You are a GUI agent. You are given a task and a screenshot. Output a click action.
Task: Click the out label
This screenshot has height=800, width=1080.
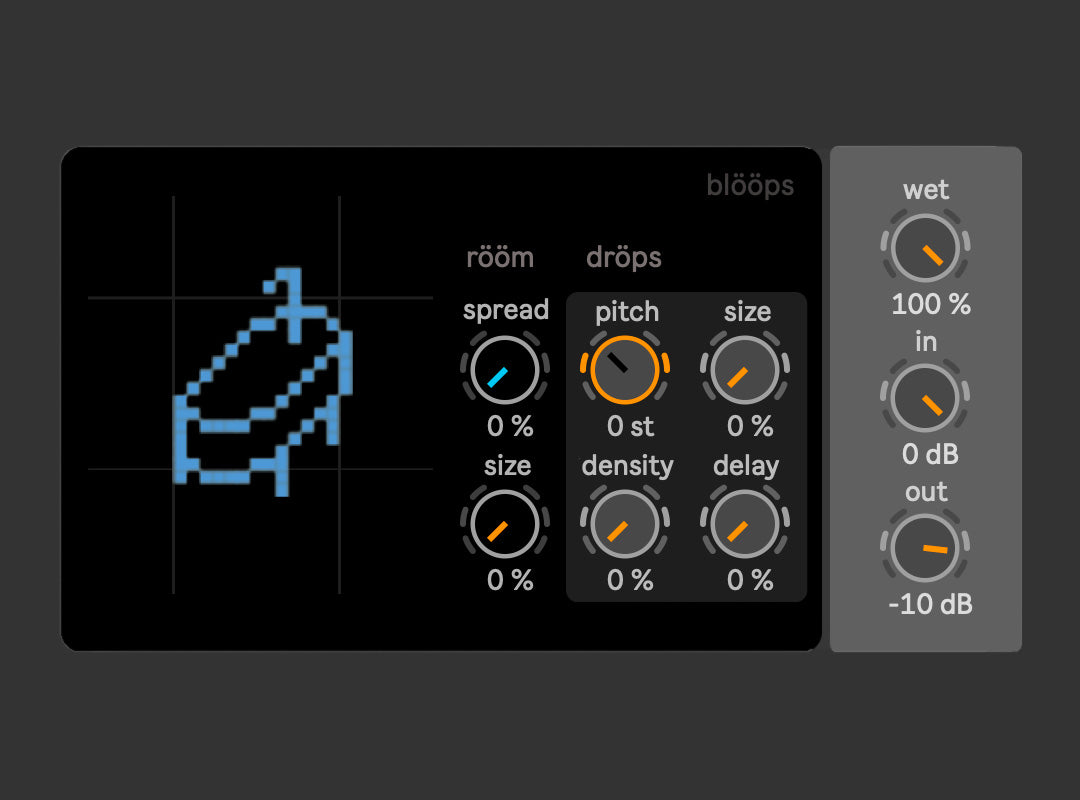[x=926, y=492]
